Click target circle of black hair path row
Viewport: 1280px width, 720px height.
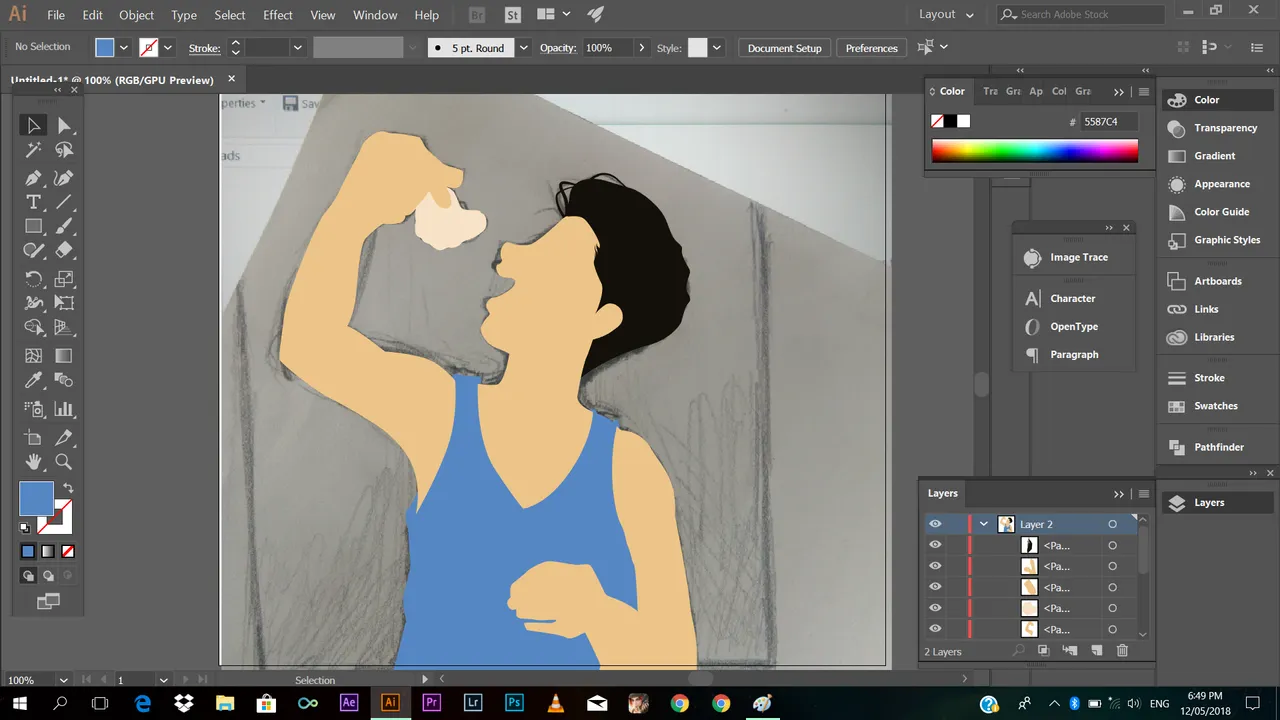point(1112,545)
